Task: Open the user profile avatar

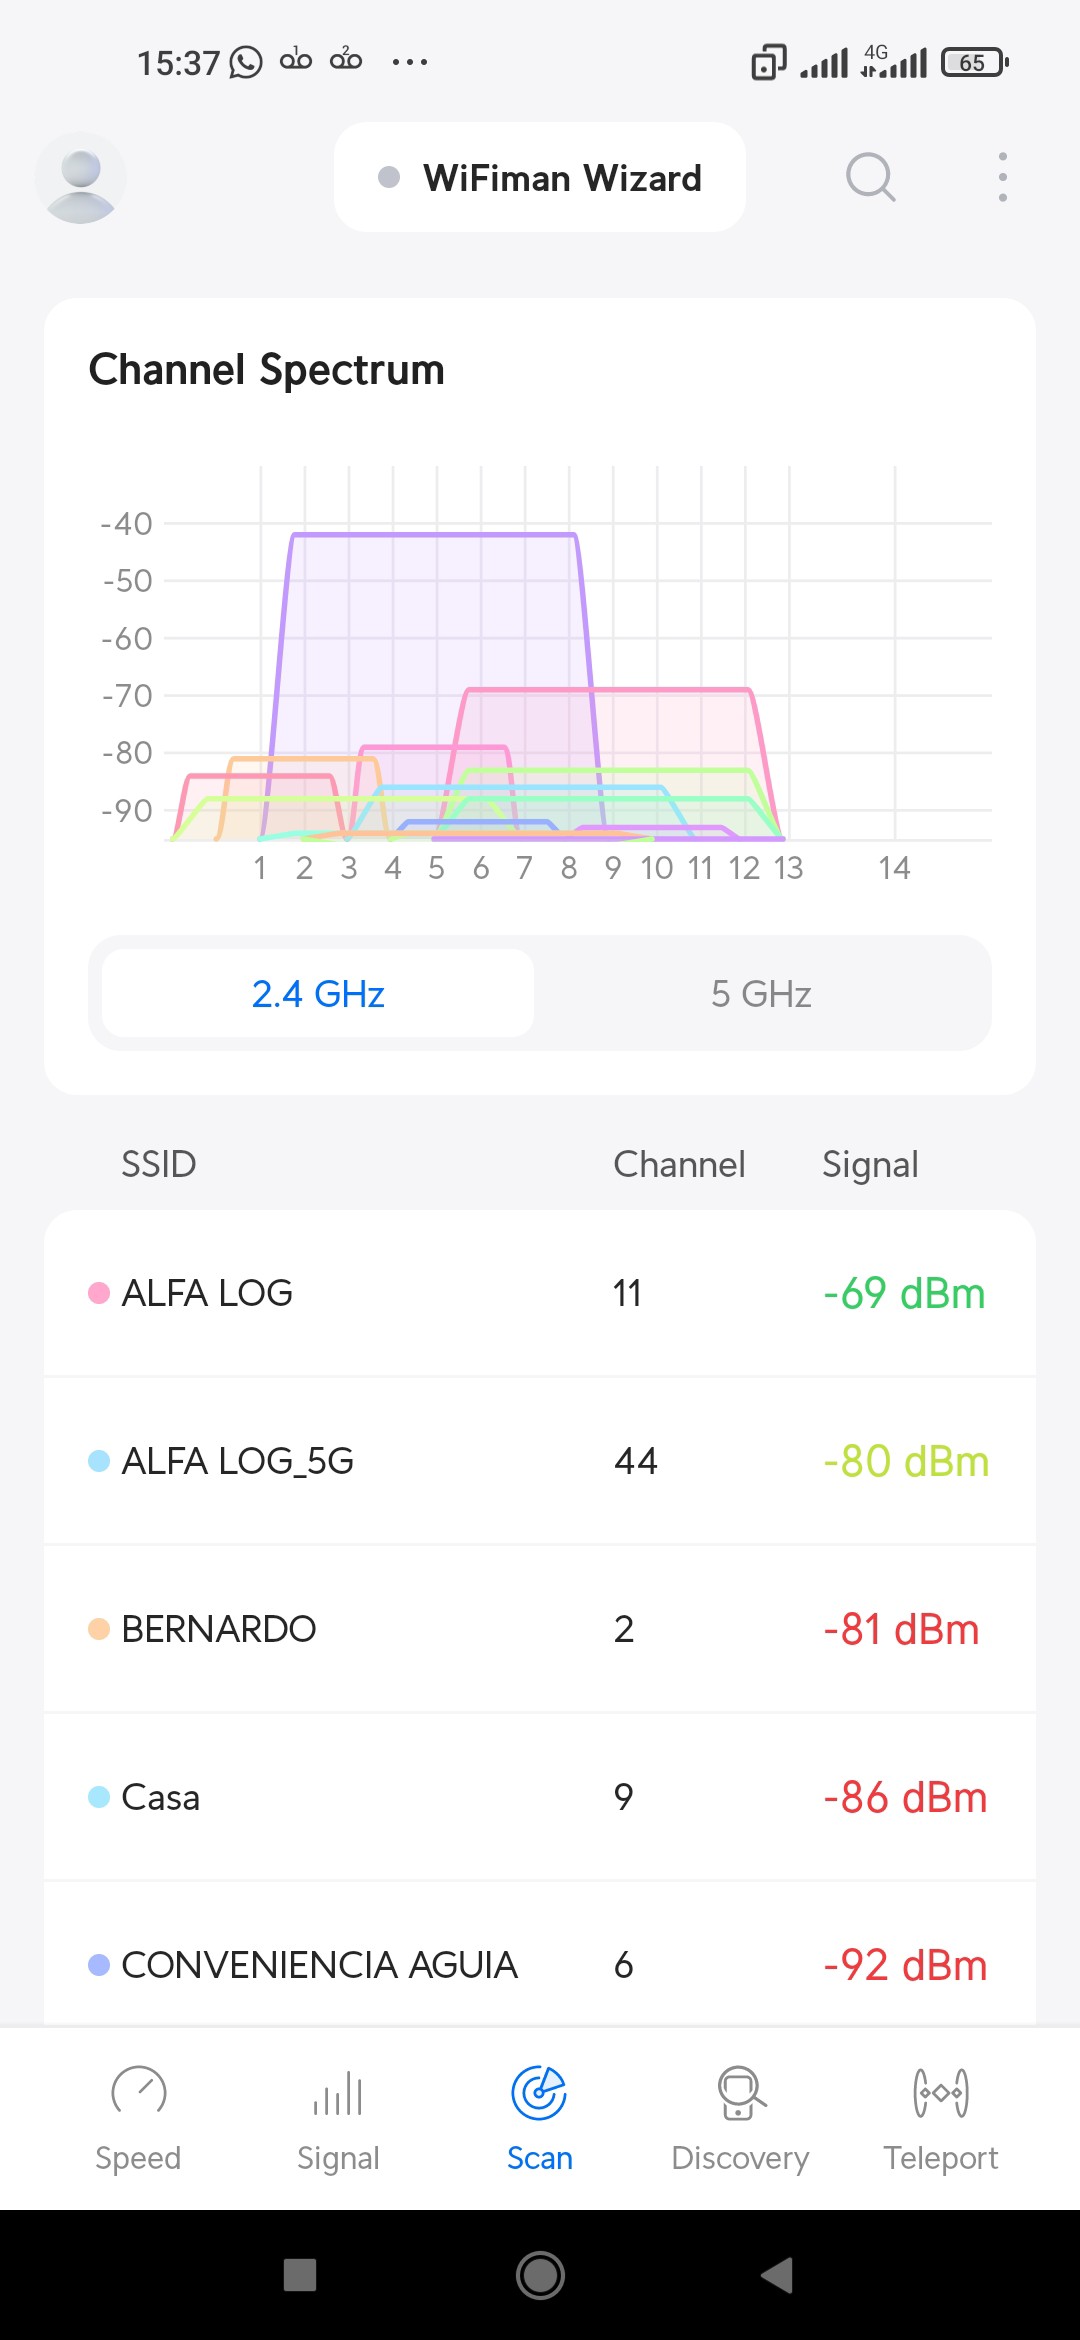Action: point(80,178)
